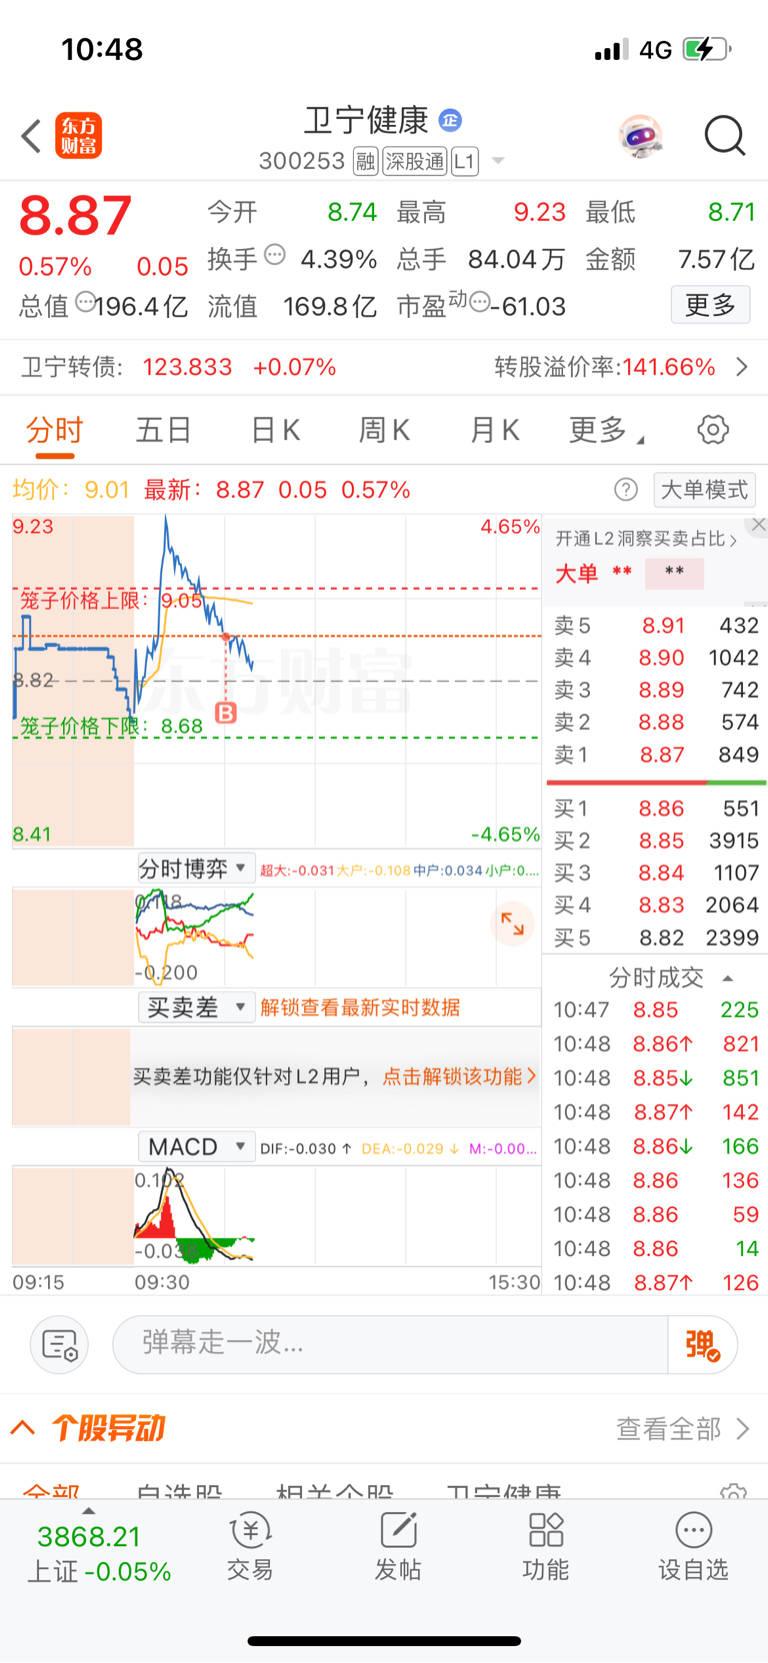Tap the 买2 8.85 order row

(656, 841)
